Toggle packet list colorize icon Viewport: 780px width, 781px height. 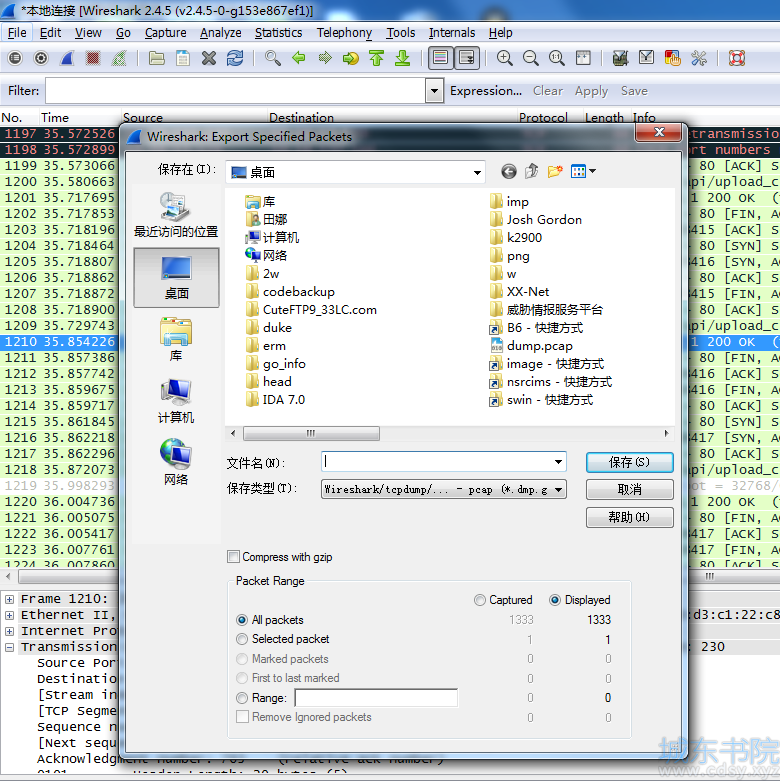440,58
